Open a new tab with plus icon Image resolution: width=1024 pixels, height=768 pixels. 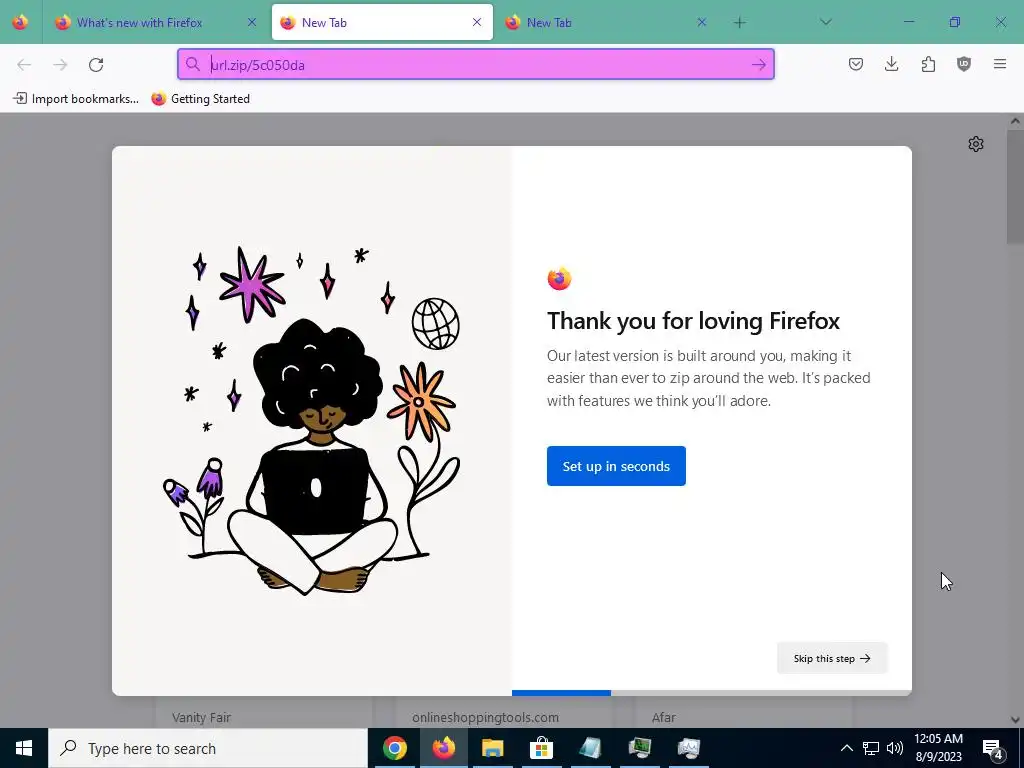tap(739, 23)
